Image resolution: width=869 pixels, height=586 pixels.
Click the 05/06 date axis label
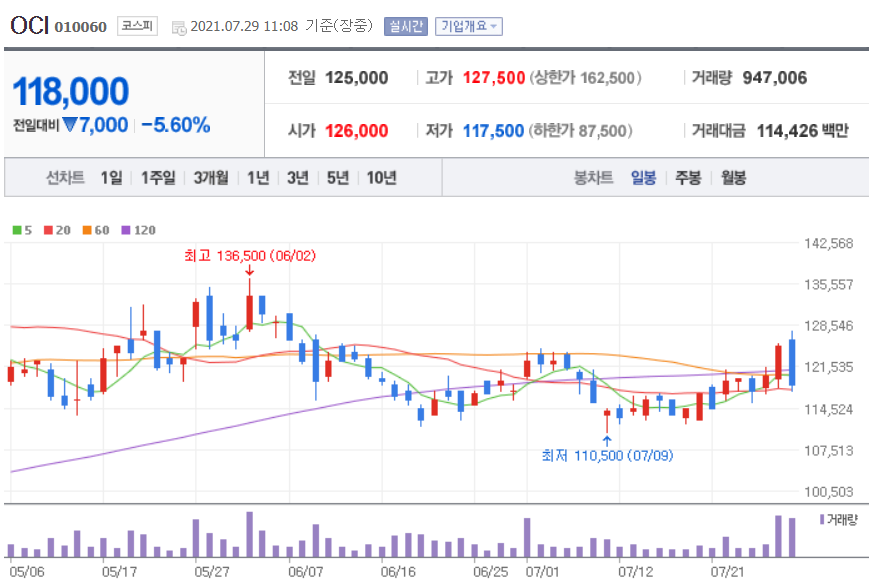pos(27,572)
